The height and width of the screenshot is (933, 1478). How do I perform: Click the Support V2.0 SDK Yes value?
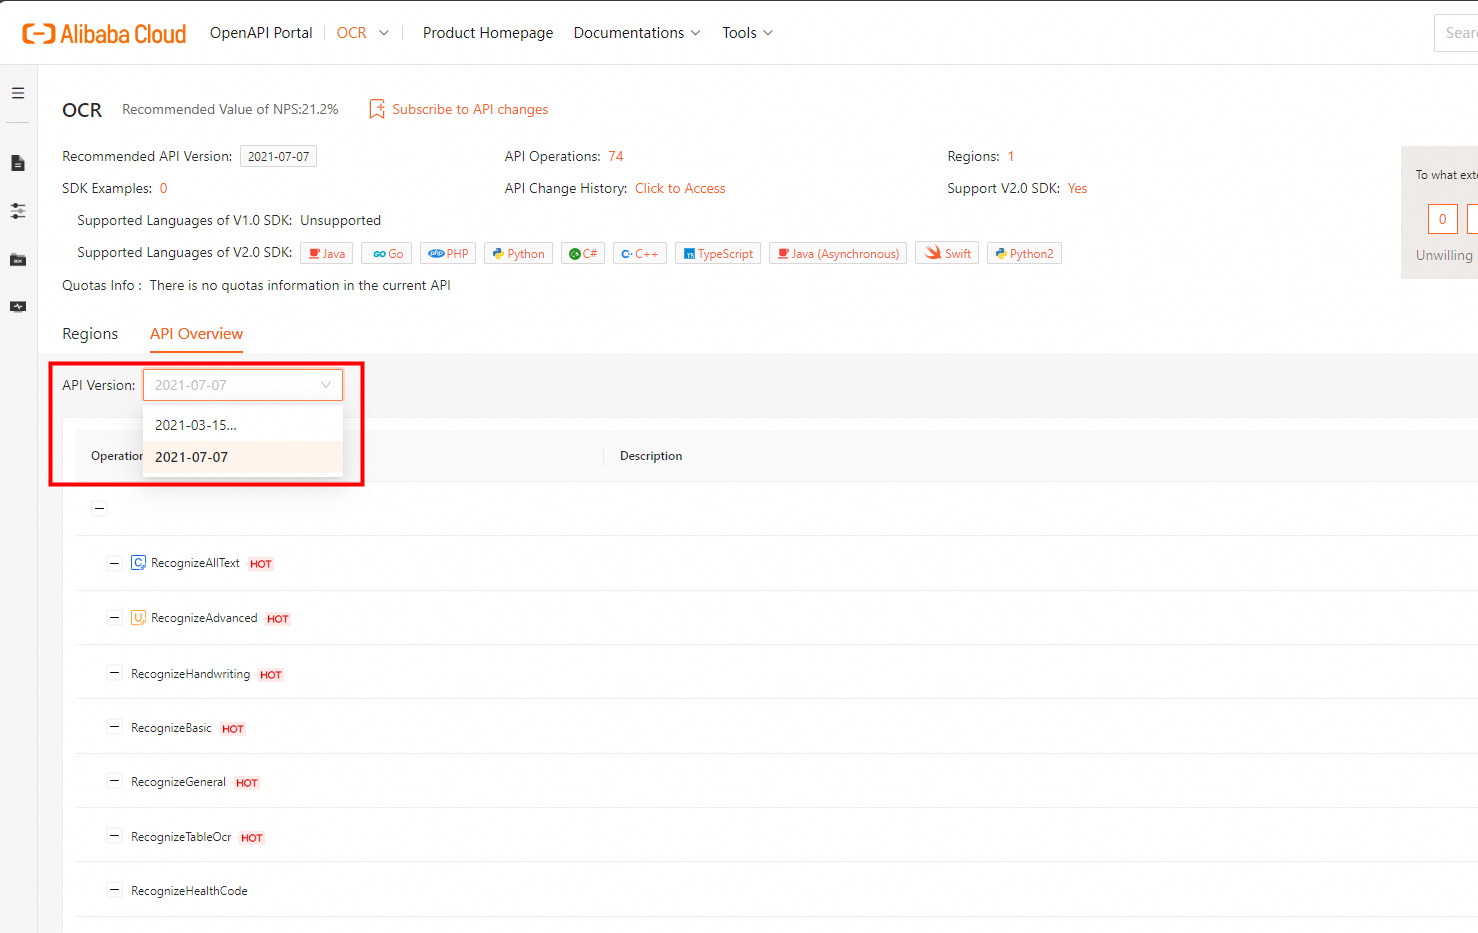point(1077,188)
